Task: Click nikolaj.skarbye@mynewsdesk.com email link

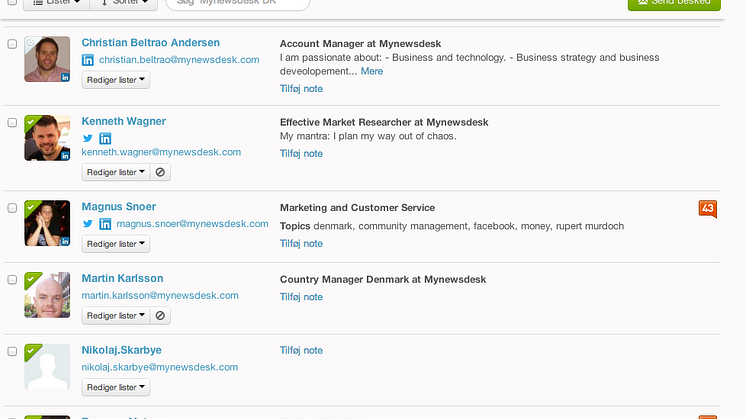Action: point(159,367)
